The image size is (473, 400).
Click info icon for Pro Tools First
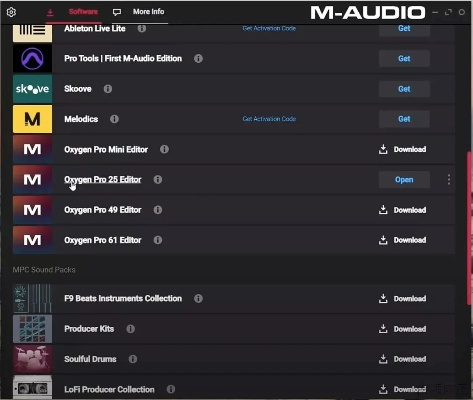click(x=198, y=59)
